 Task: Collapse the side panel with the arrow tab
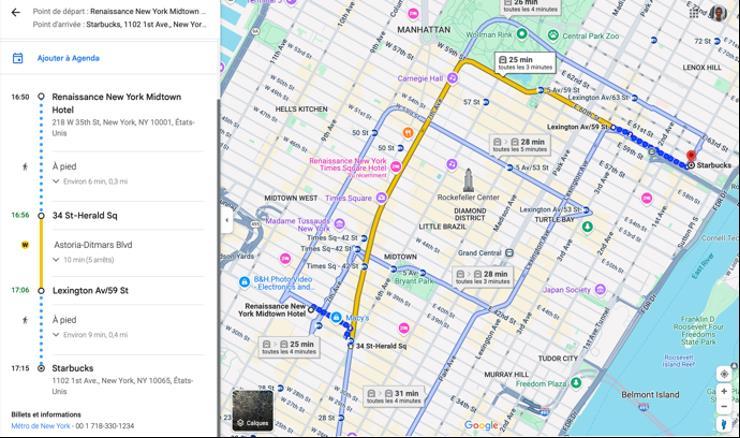(227, 220)
